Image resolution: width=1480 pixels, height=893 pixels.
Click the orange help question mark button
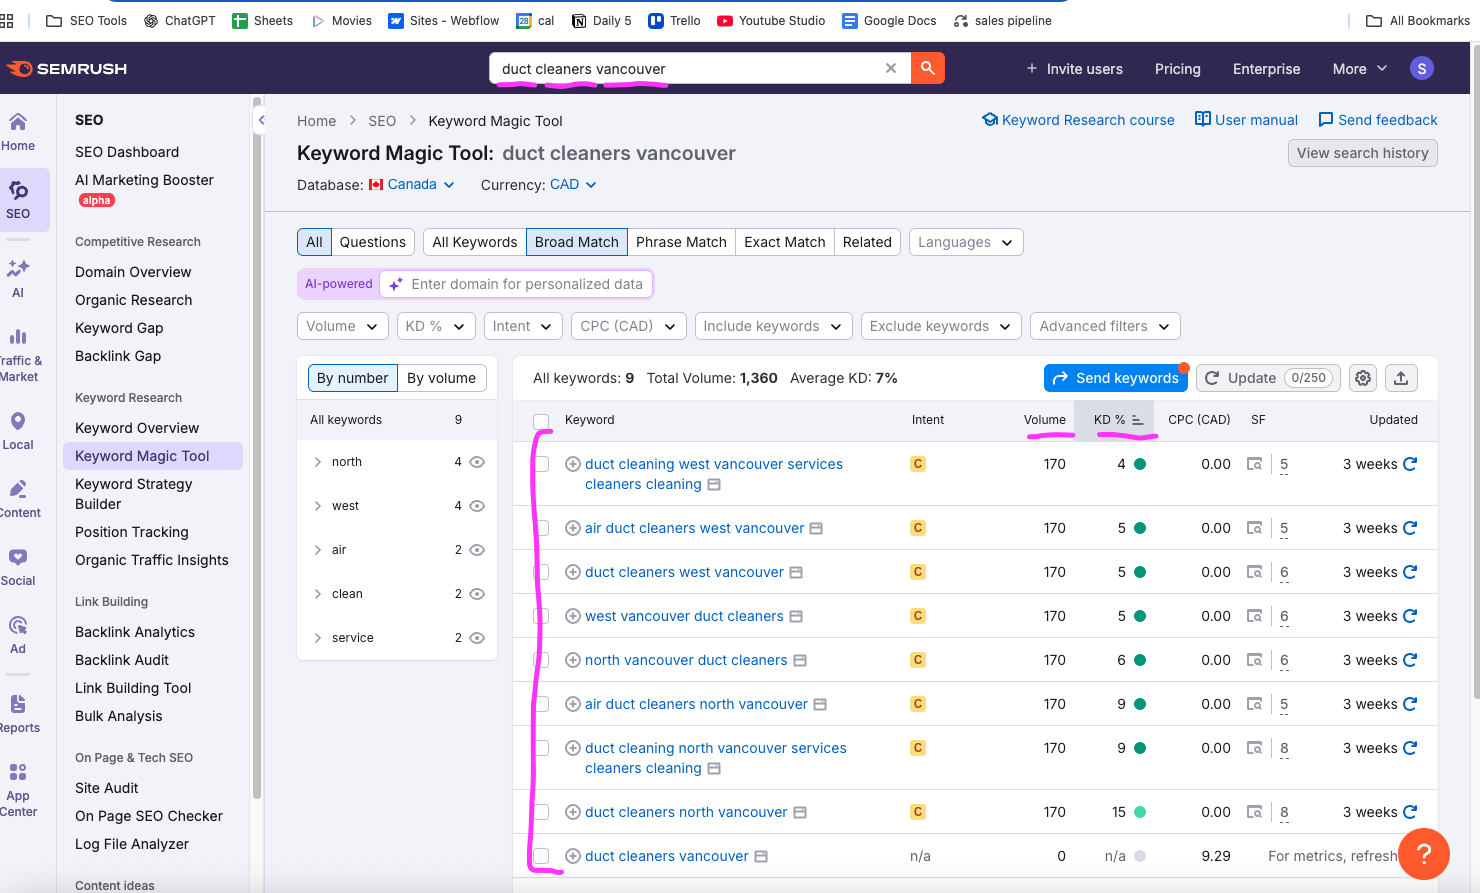[1424, 854]
